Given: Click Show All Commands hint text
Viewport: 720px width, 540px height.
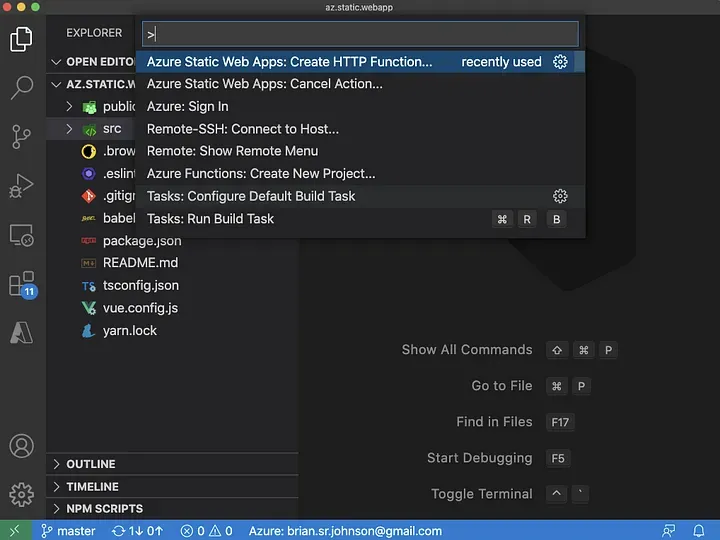Looking at the screenshot, I should click(467, 350).
